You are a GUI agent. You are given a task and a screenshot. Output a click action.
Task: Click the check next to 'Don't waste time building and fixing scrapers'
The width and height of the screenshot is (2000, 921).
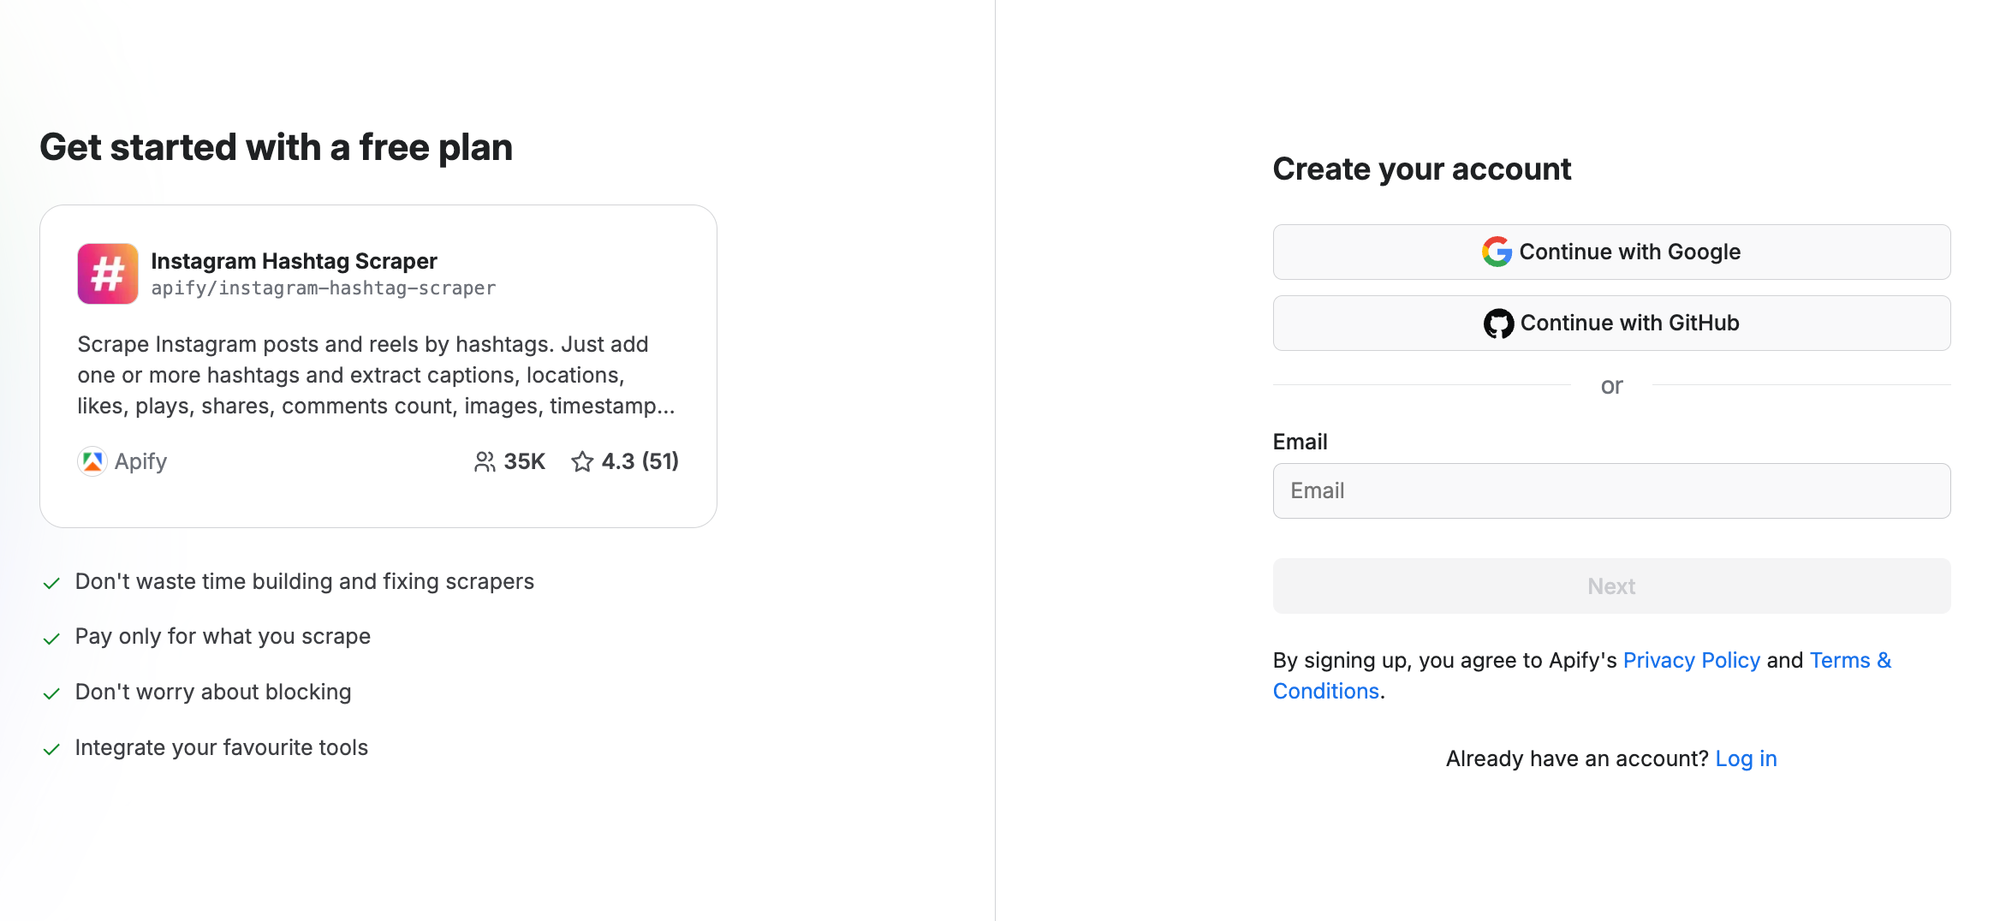tap(53, 582)
